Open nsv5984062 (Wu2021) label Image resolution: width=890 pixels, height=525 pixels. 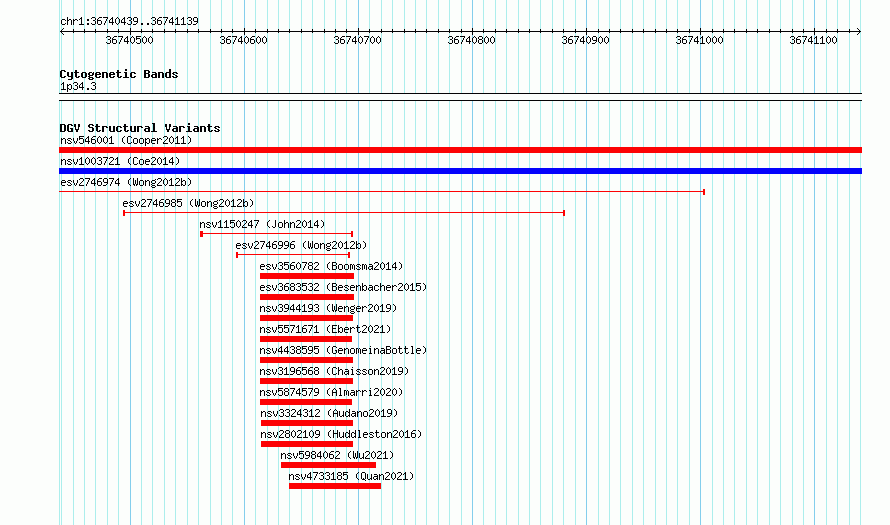pos(337,455)
